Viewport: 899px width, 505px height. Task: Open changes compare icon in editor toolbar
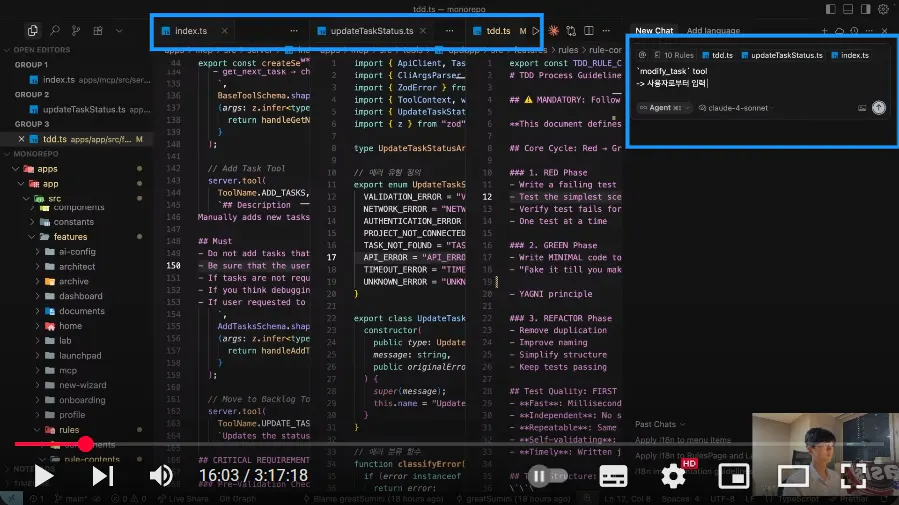coord(571,31)
